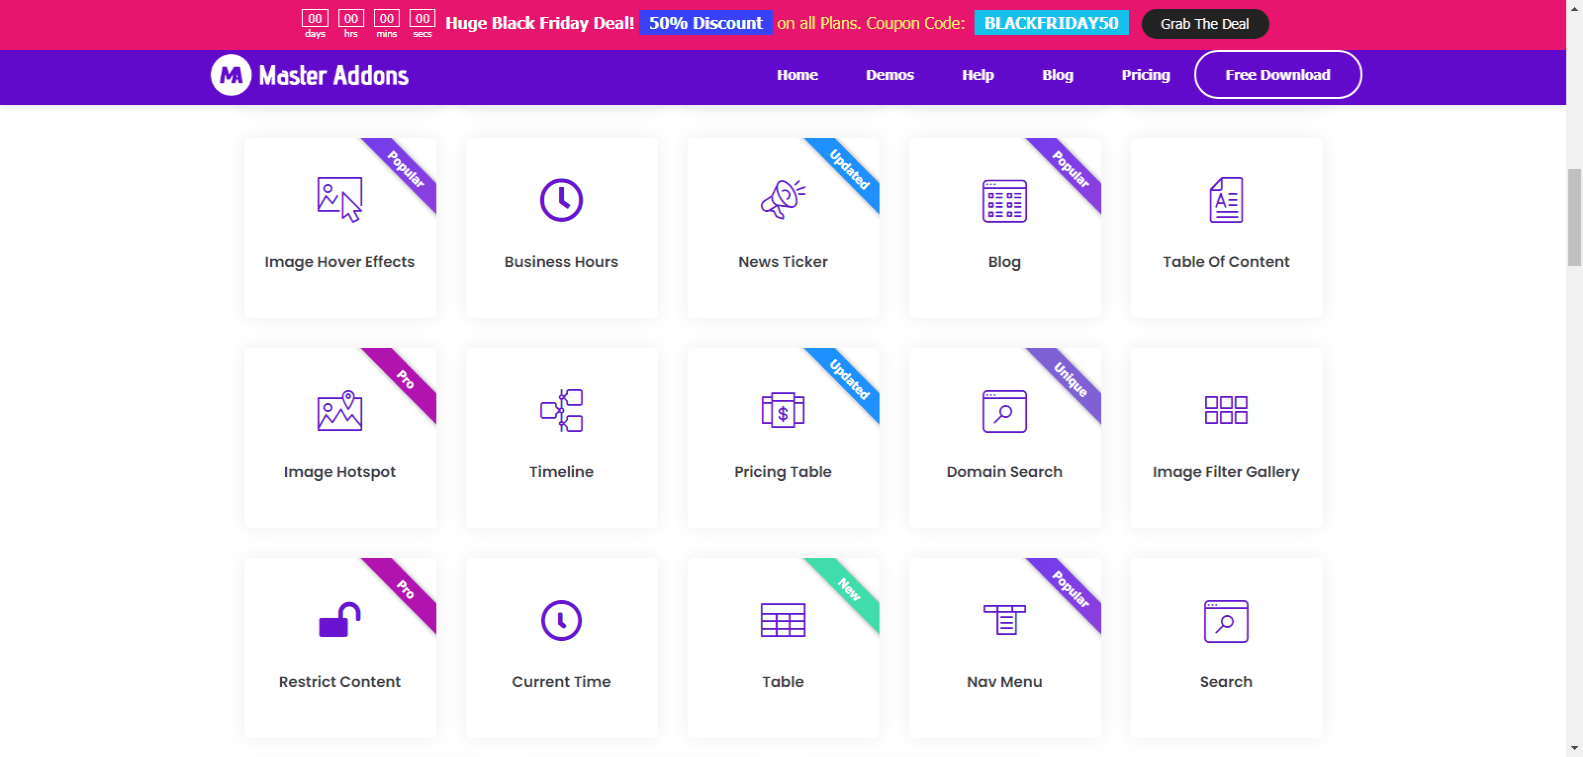Click the scrollbar down arrow

coord(1574,748)
